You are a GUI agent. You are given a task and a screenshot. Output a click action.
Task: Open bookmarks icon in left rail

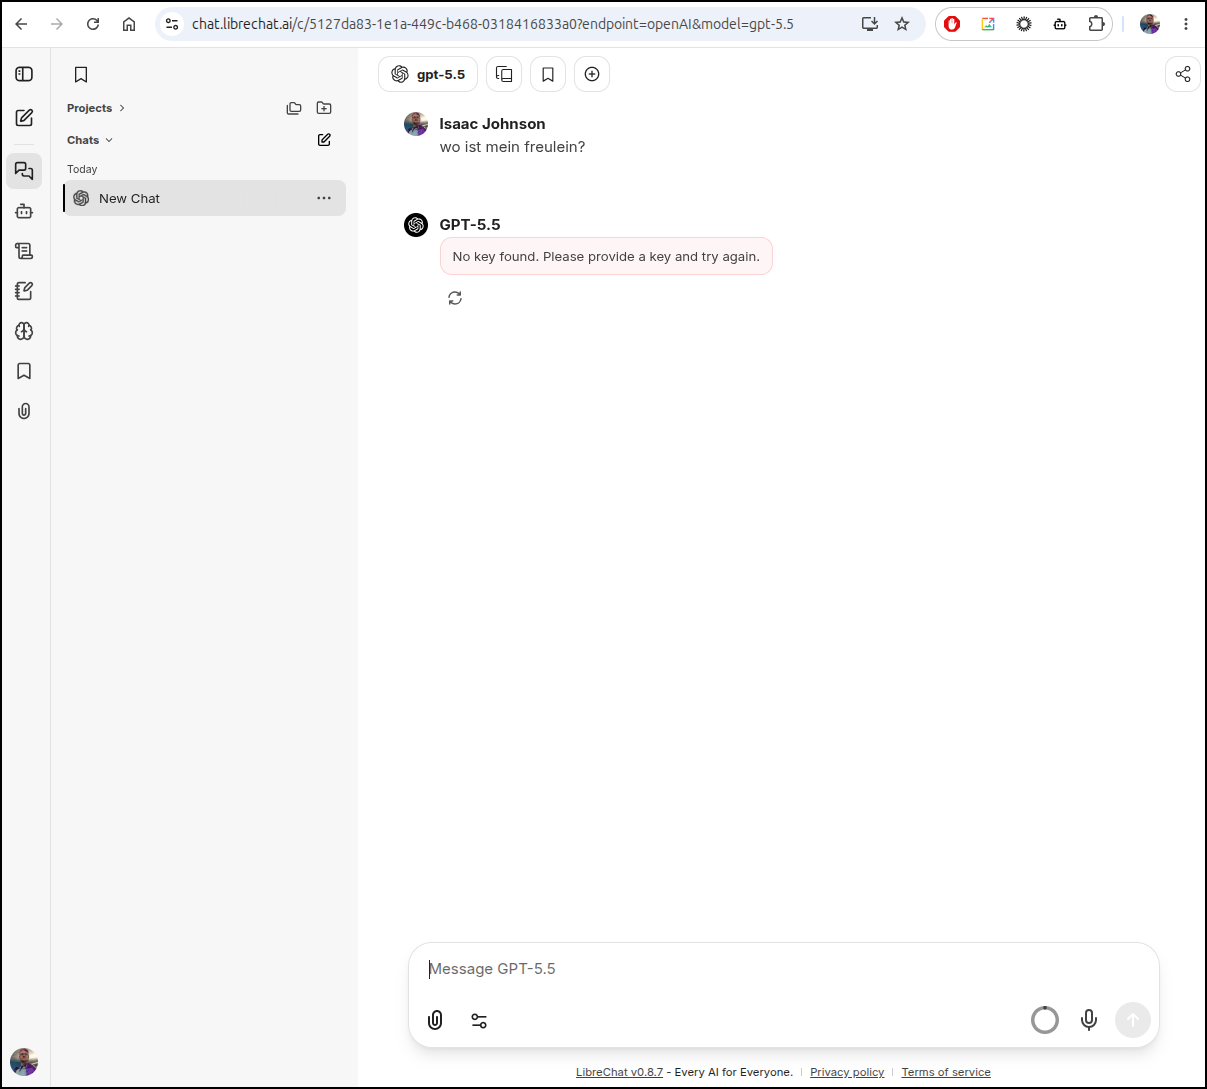25,371
